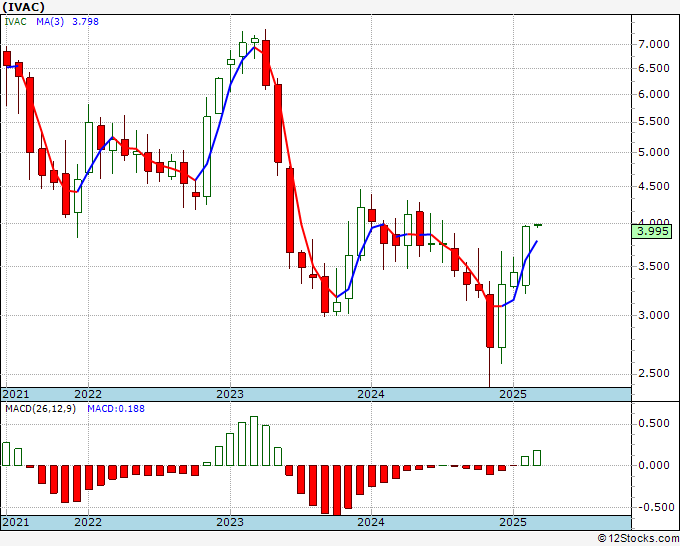Click 2023 on the price chart timeline
The height and width of the screenshot is (546, 680).
(230, 394)
